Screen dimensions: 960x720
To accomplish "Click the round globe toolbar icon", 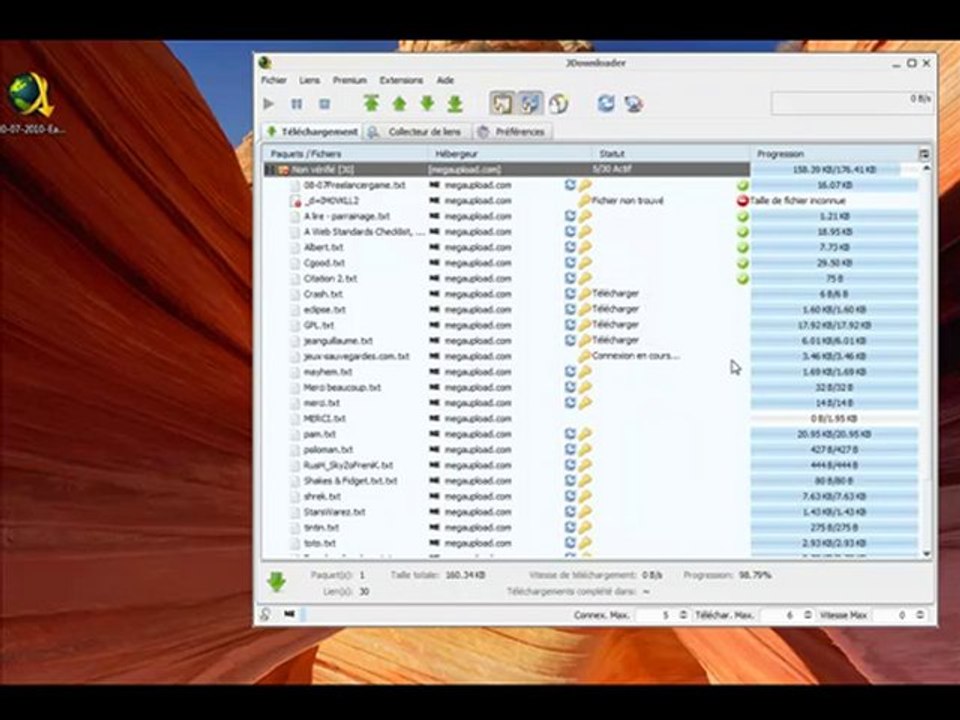I will pos(558,104).
